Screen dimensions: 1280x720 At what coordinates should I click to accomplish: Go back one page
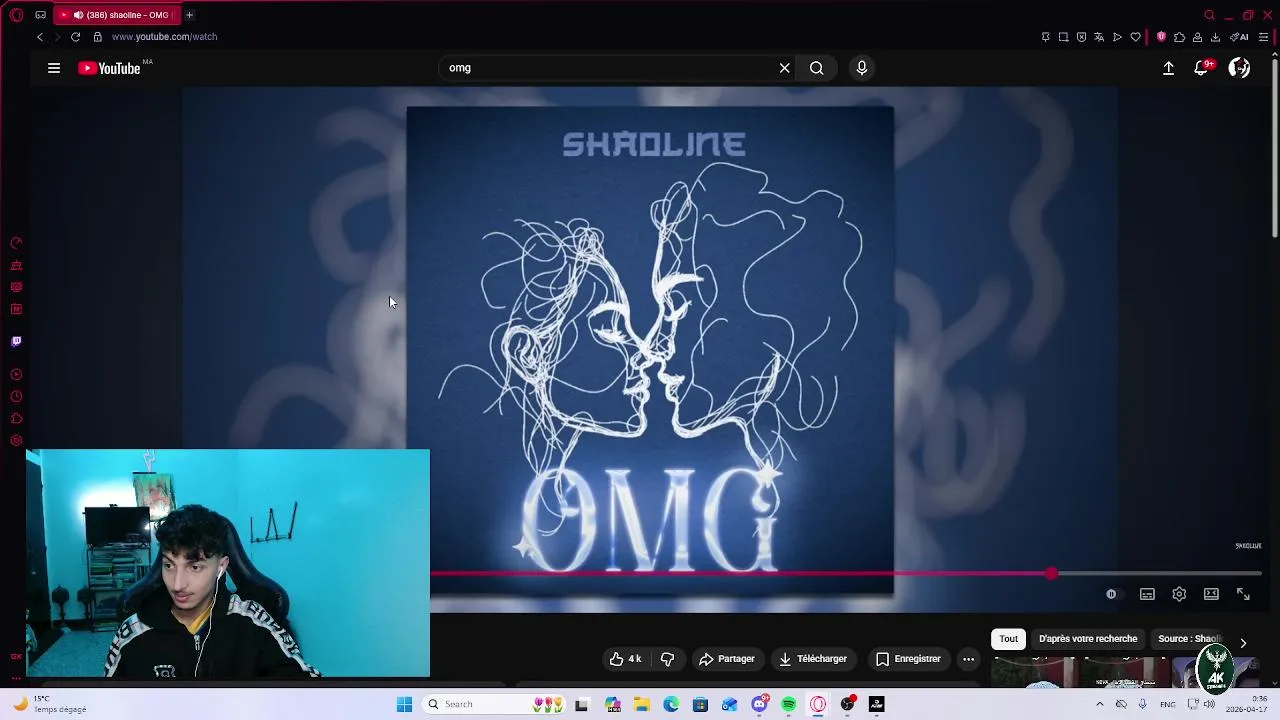pyautogui.click(x=40, y=37)
